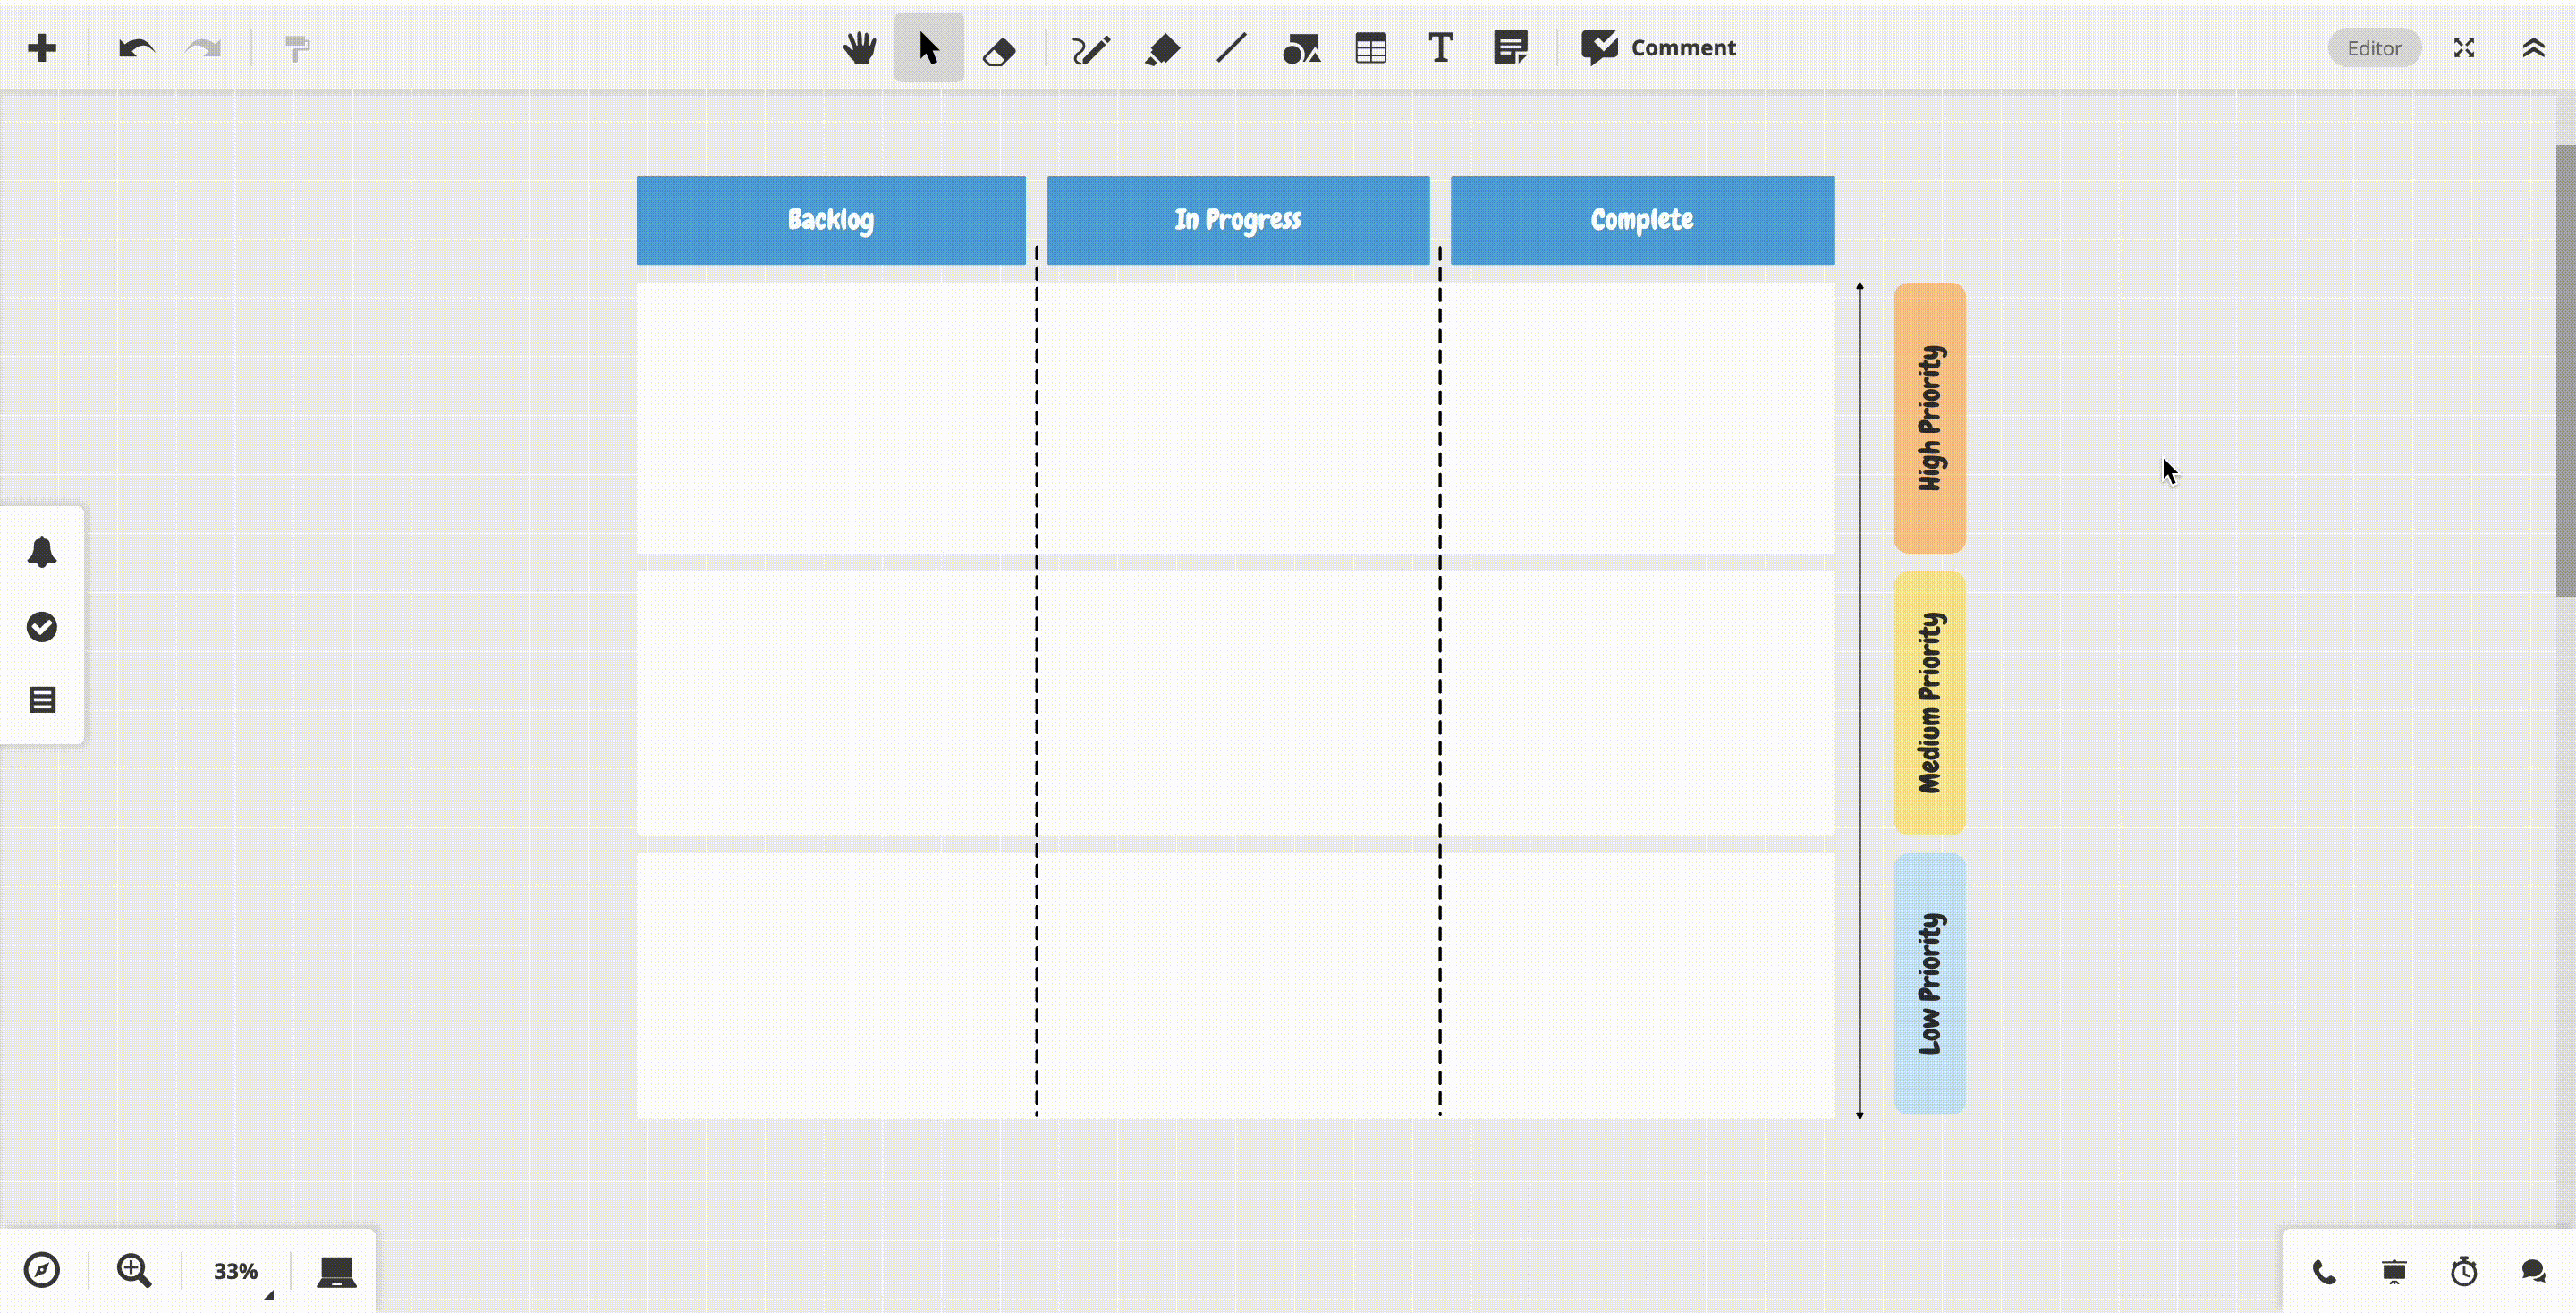Select the pen drawing tool
Viewport: 2576px width, 1313px height.
pyautogui.click(x=1091, y=48)
